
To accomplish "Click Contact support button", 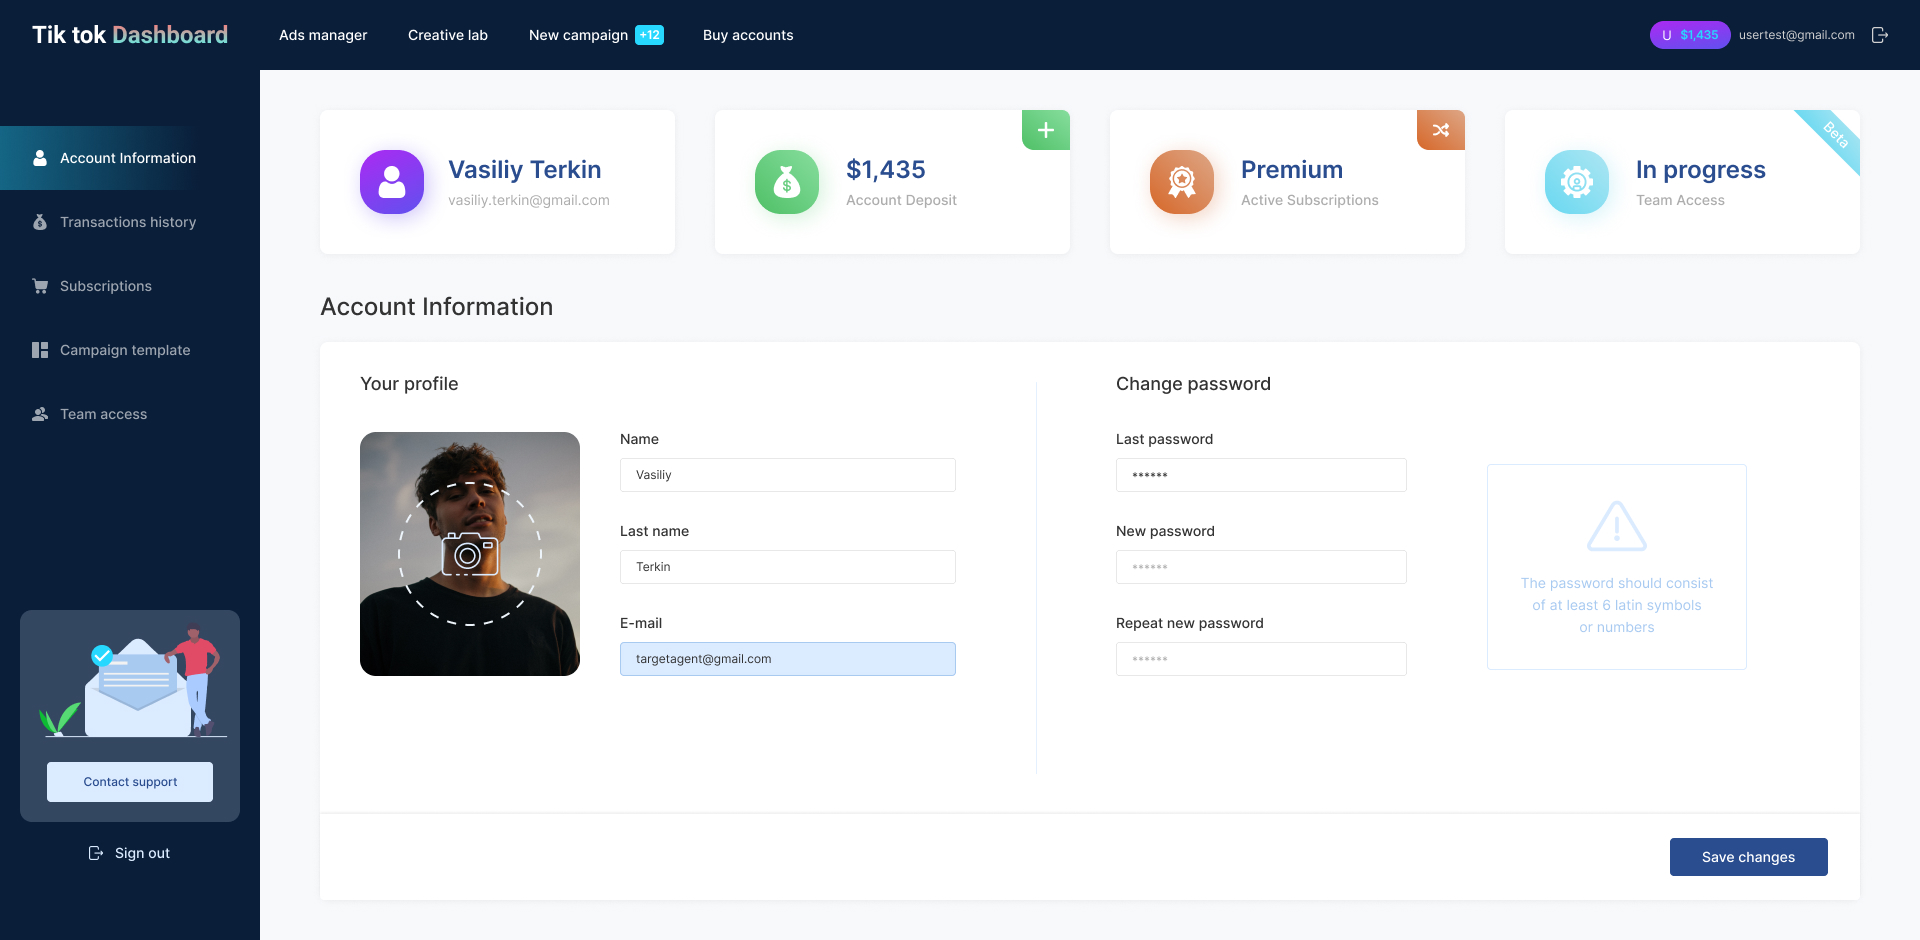I will [130, 782].
